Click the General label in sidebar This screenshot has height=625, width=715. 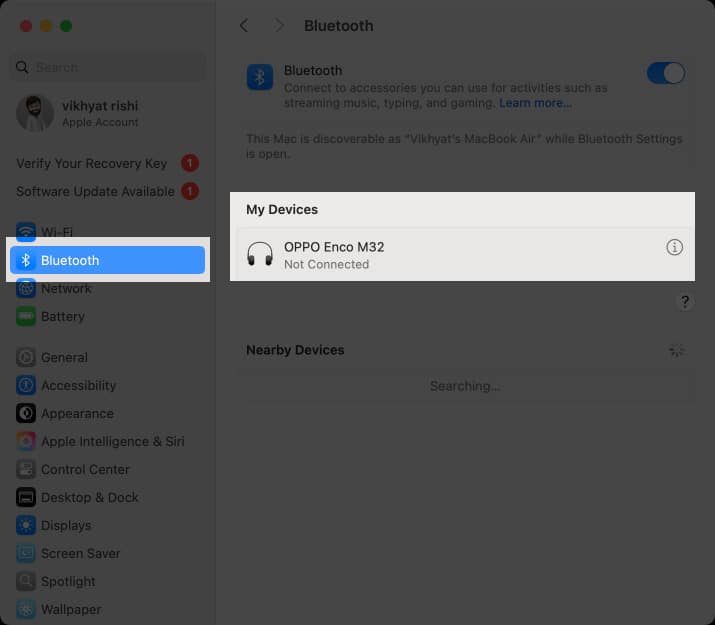pos(64,357)
